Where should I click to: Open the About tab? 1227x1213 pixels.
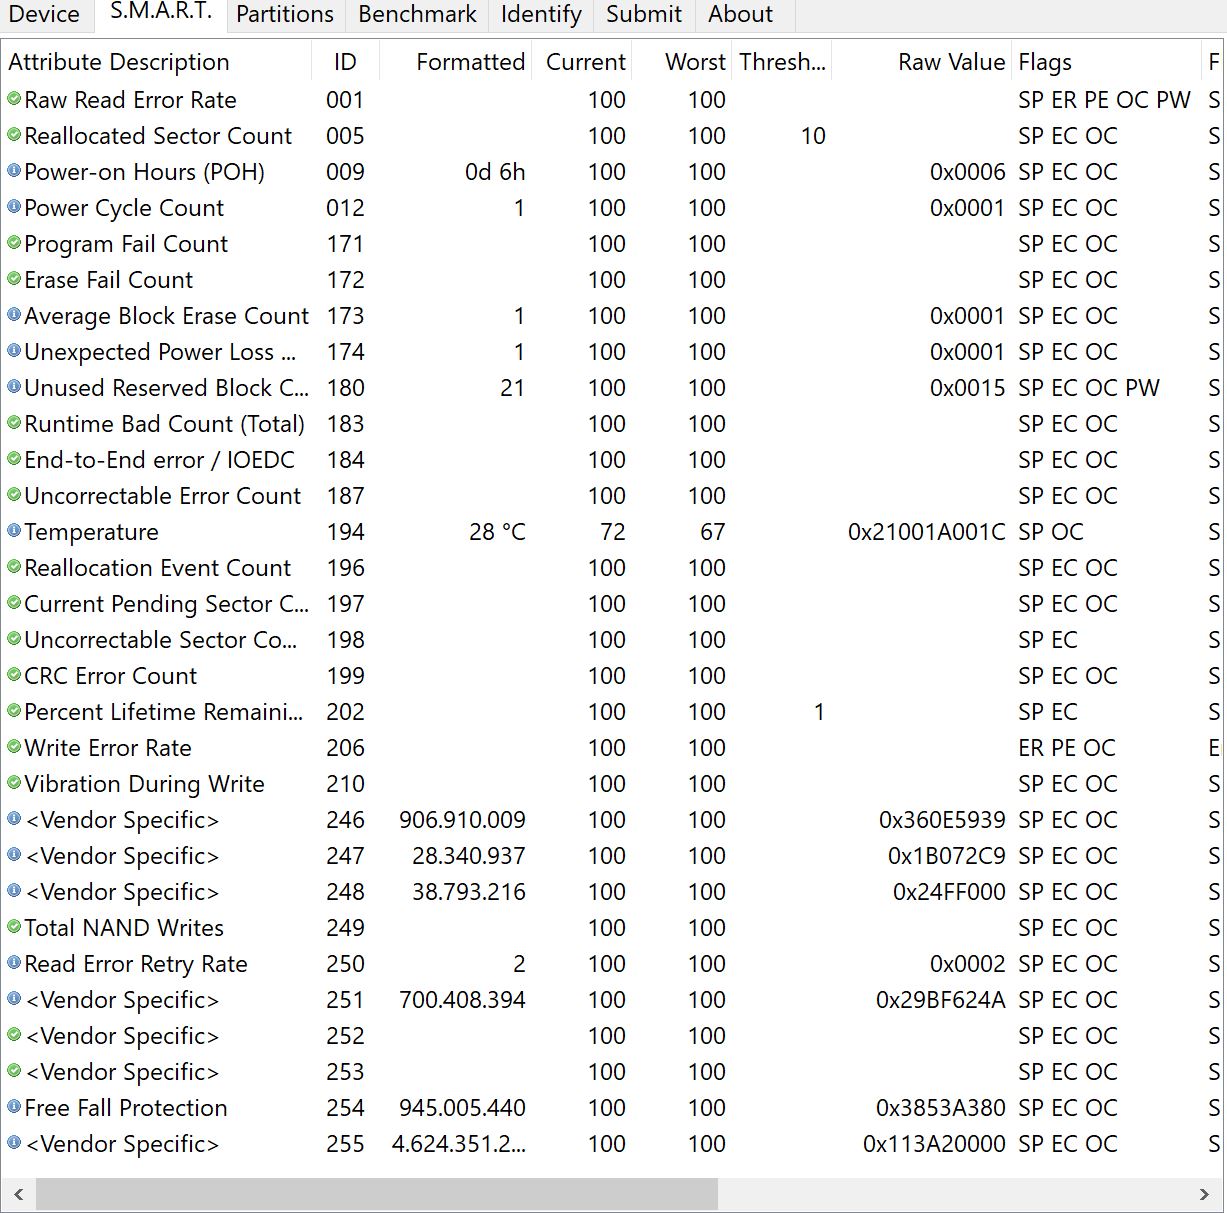[740, 14]
